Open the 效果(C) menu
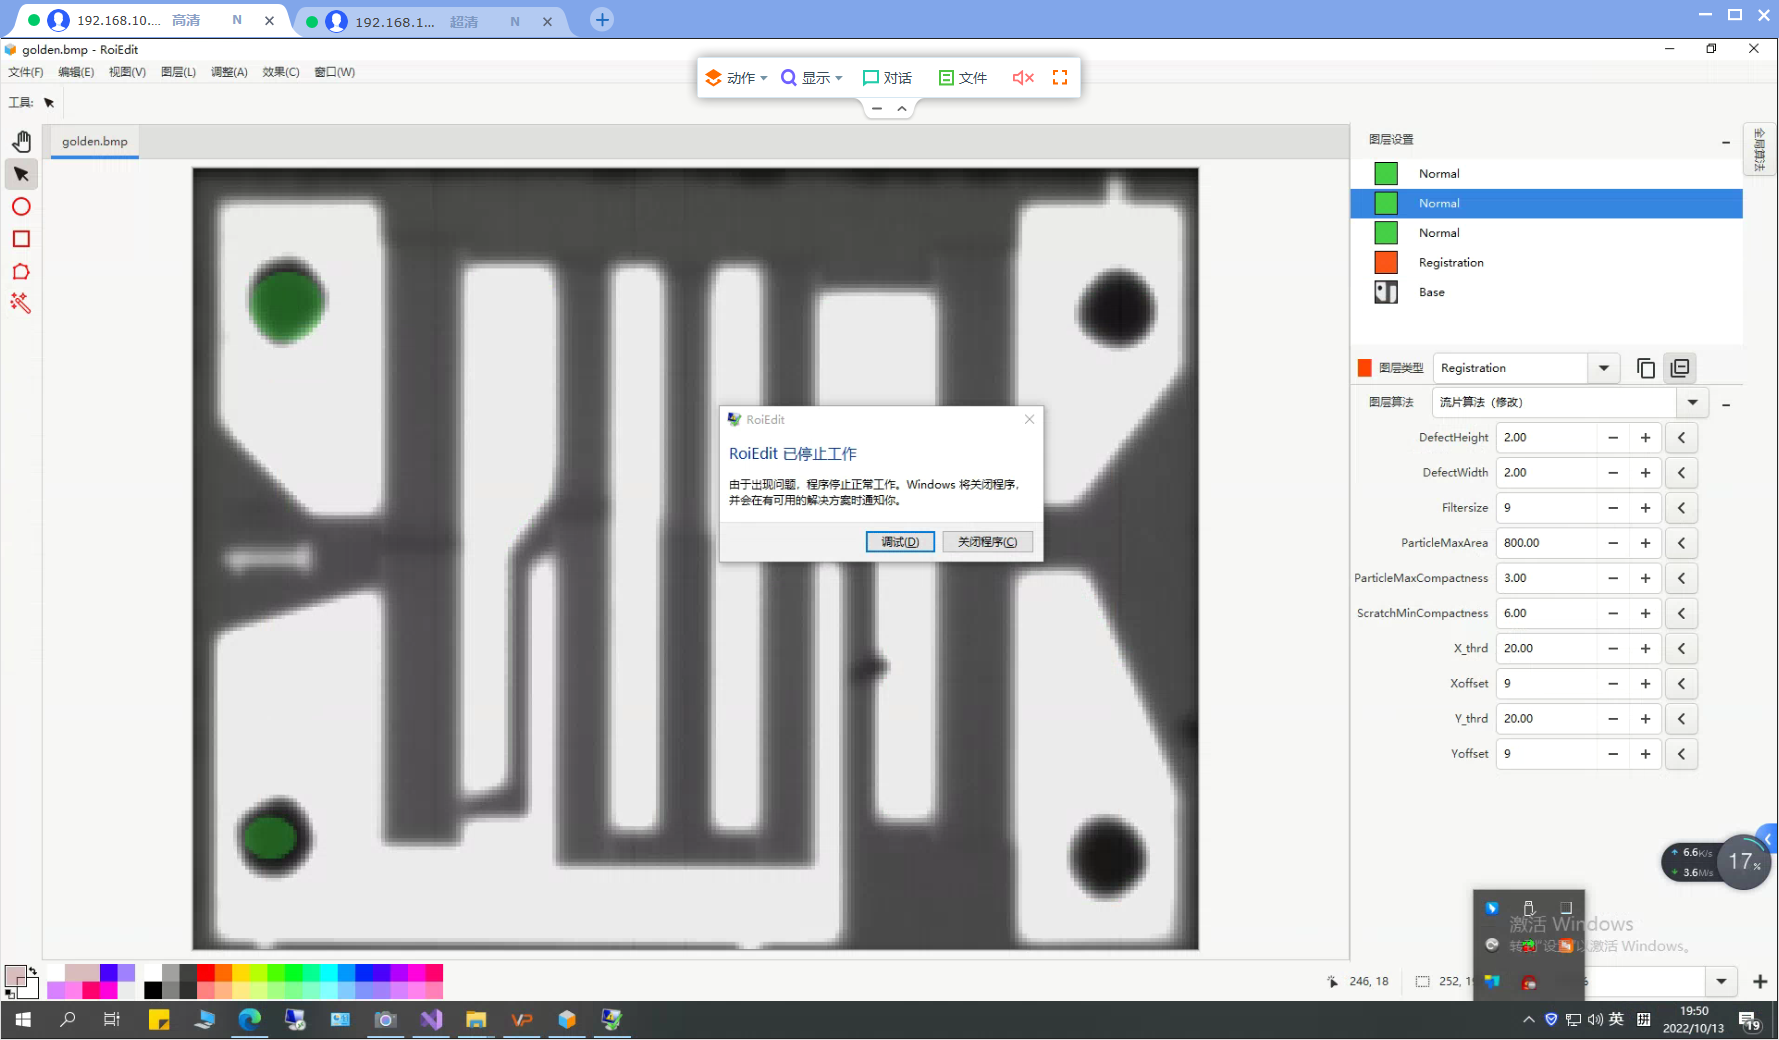The width and height of the screenshot is (1779, 1040). (x=281, y=72)
